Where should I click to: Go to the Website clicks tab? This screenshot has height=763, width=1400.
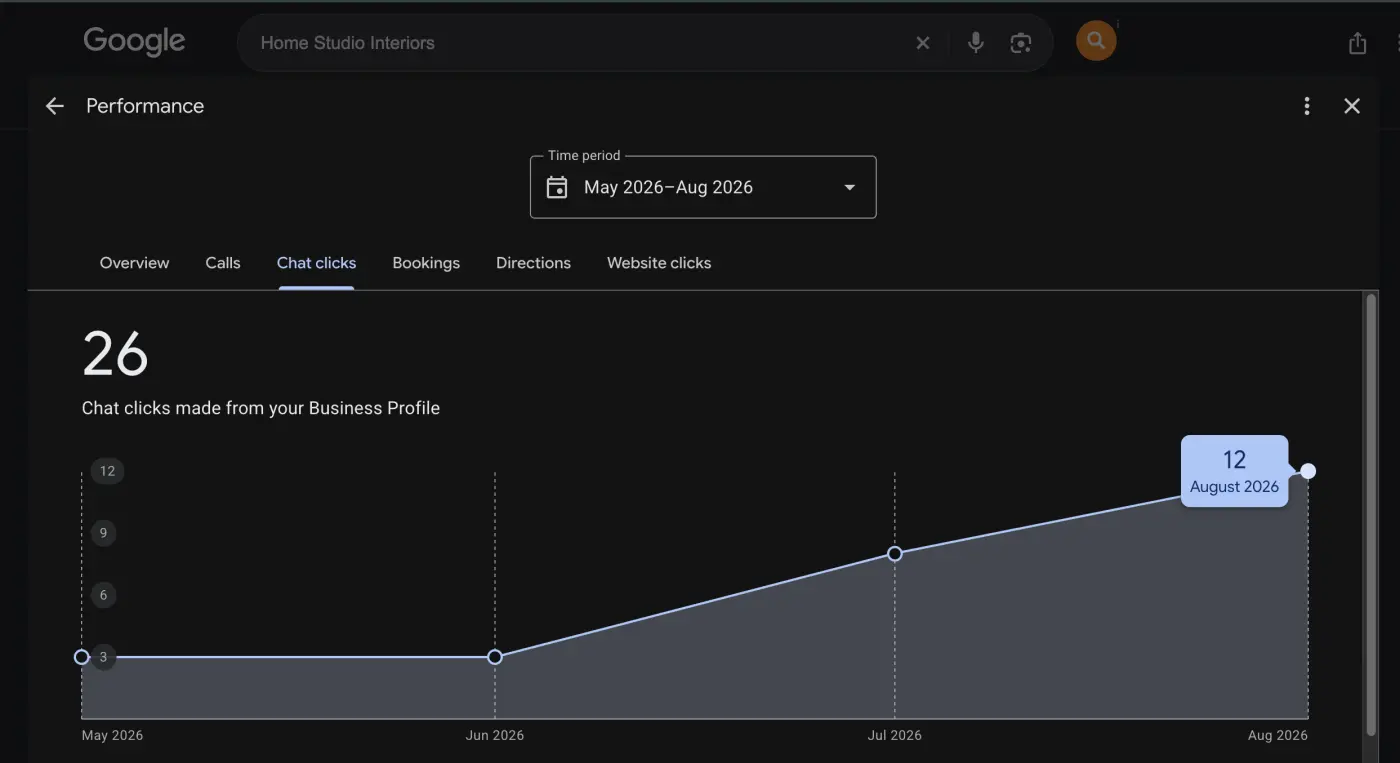(x=659, y=263)
